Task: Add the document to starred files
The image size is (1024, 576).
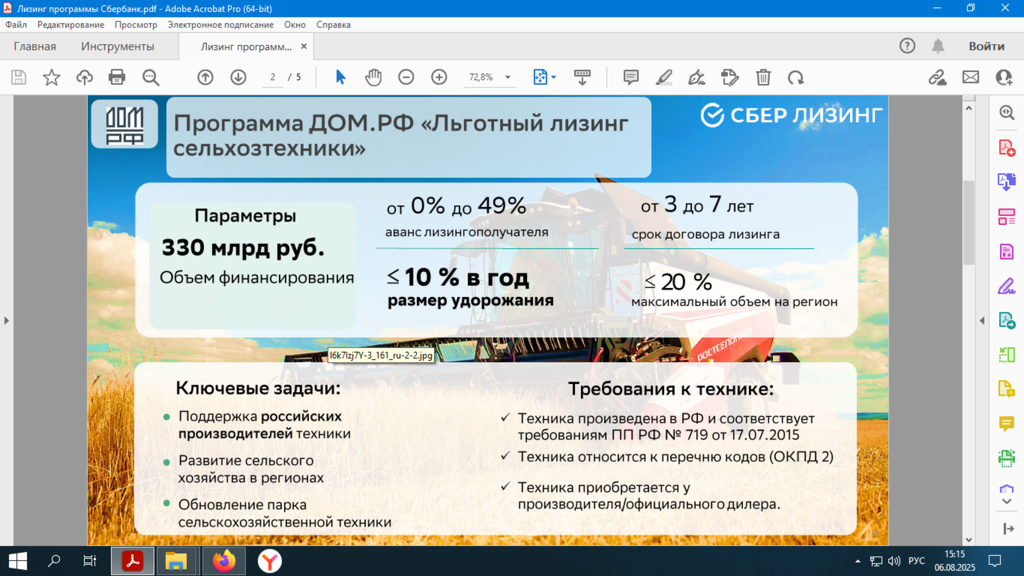Action: pyautogui.click(x=51, y=77)
